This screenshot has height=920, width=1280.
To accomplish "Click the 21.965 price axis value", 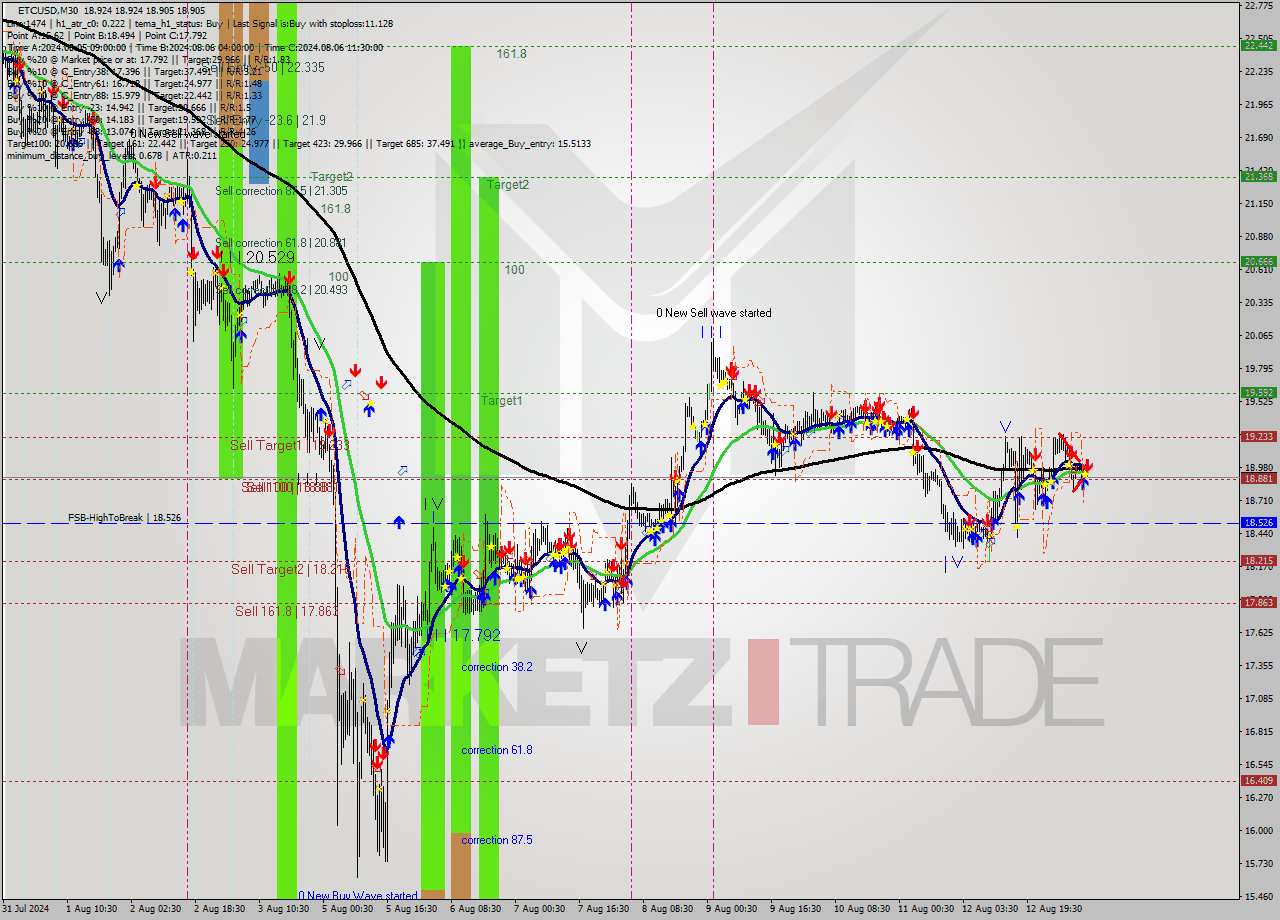I will [x=1258, y=105].
